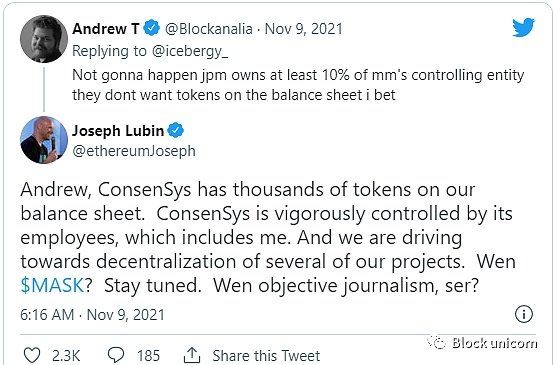Open the @icebergy_ mention link

(190, 52)
